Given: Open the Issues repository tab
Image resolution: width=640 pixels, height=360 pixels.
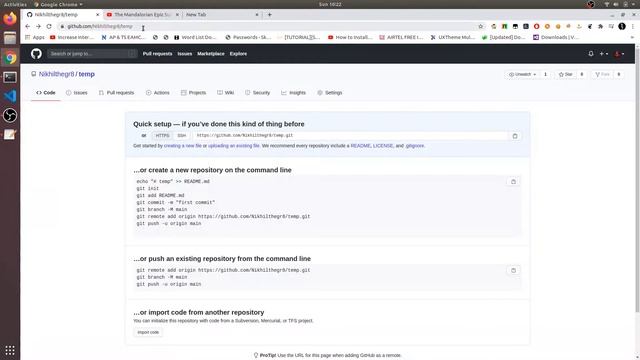Looking at the screenshot, I should 77,93.
